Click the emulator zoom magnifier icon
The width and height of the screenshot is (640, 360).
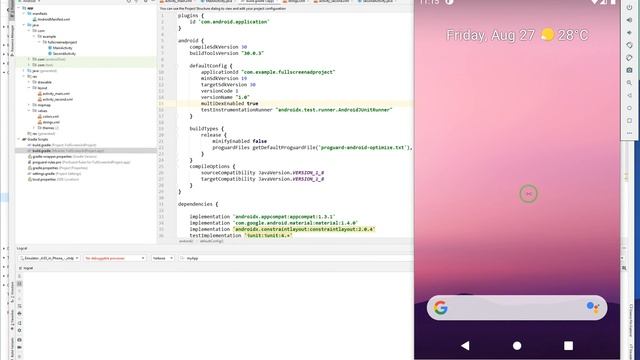(x=629, y=83)
